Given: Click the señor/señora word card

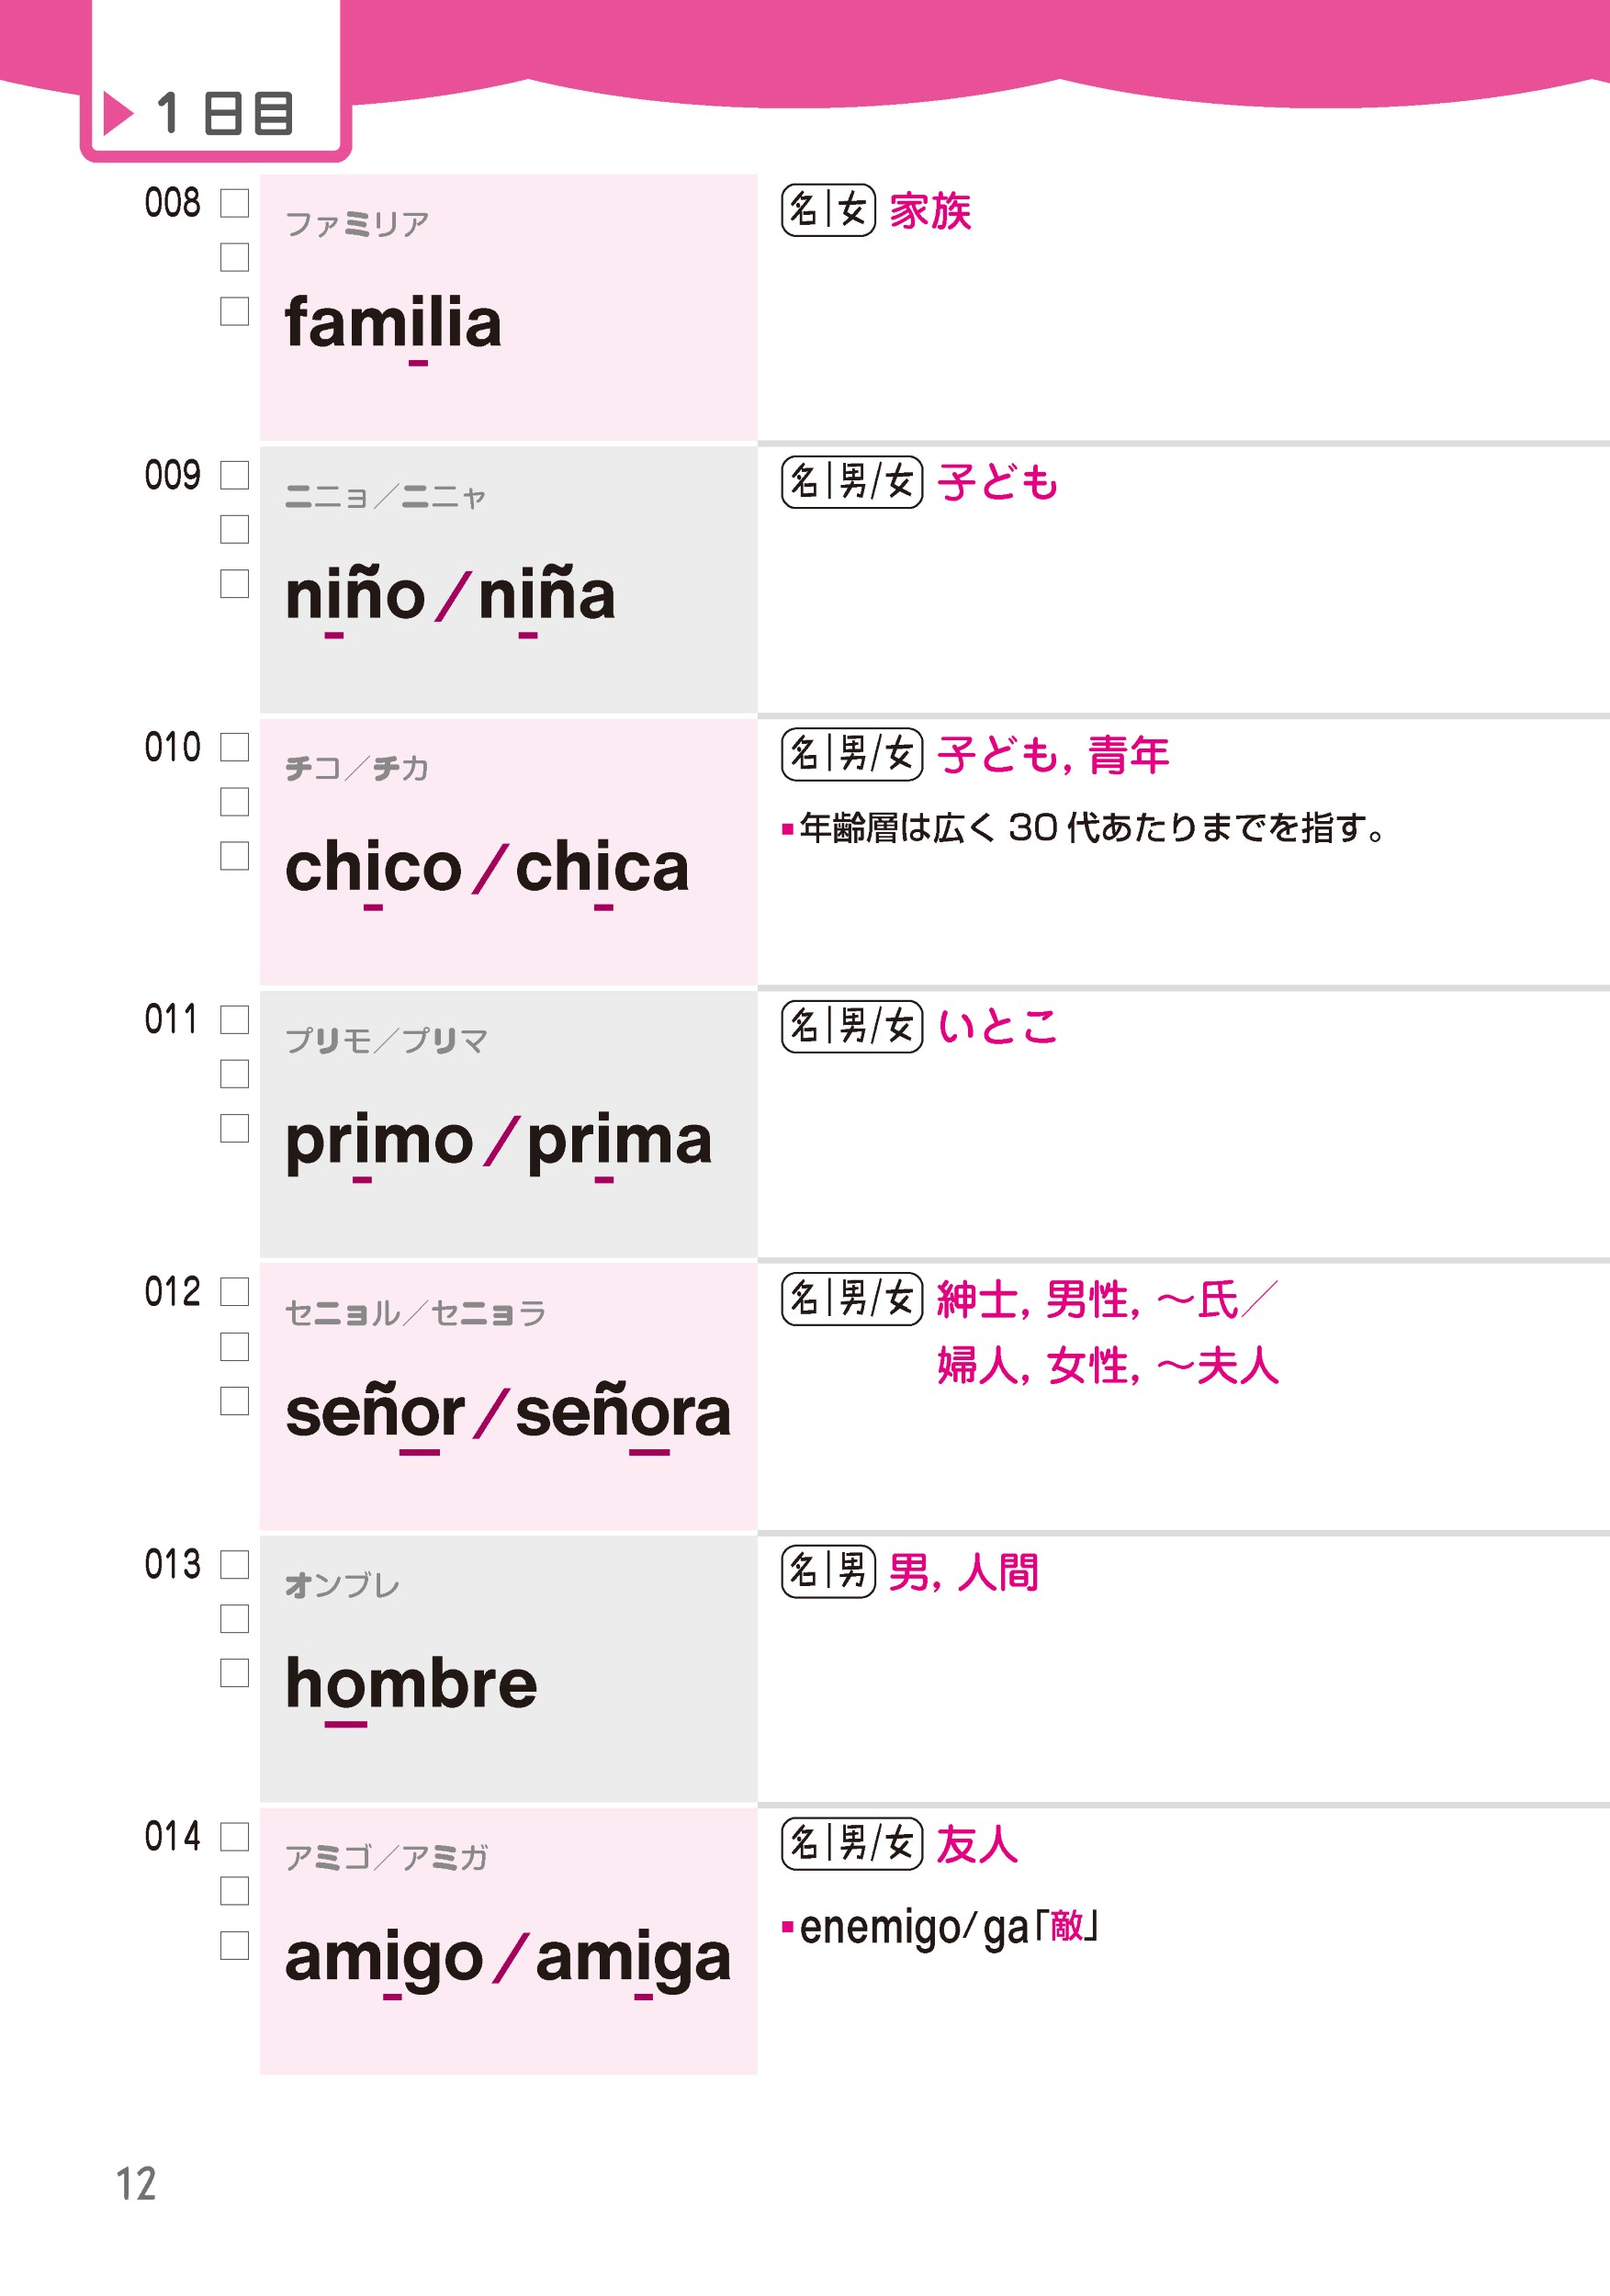Looking at the screenshot, I should [x=508, y=1396].
